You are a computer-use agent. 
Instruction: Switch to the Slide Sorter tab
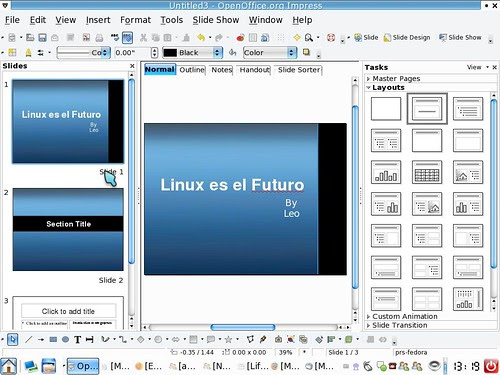click(x=299, y=70)
